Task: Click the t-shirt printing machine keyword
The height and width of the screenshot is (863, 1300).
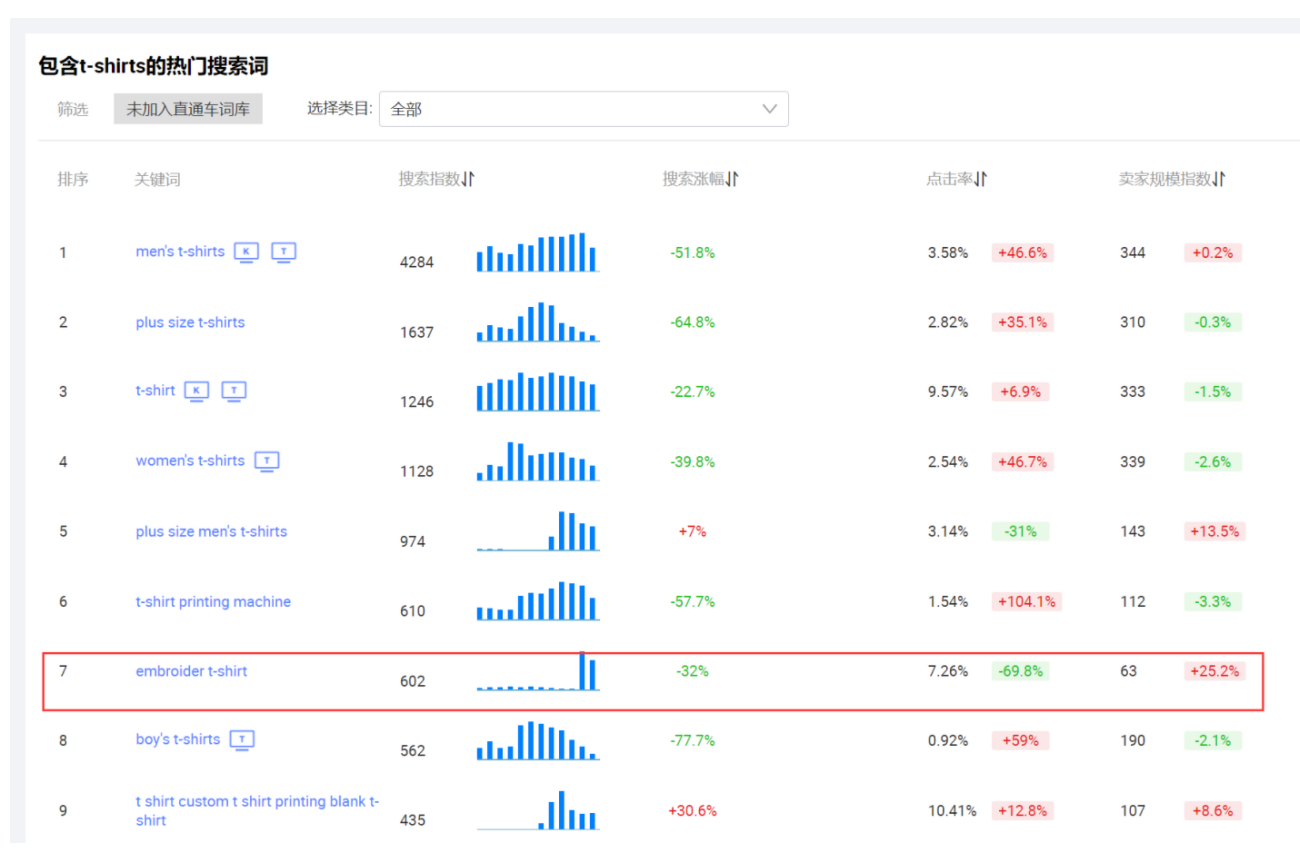Action: 213,601
